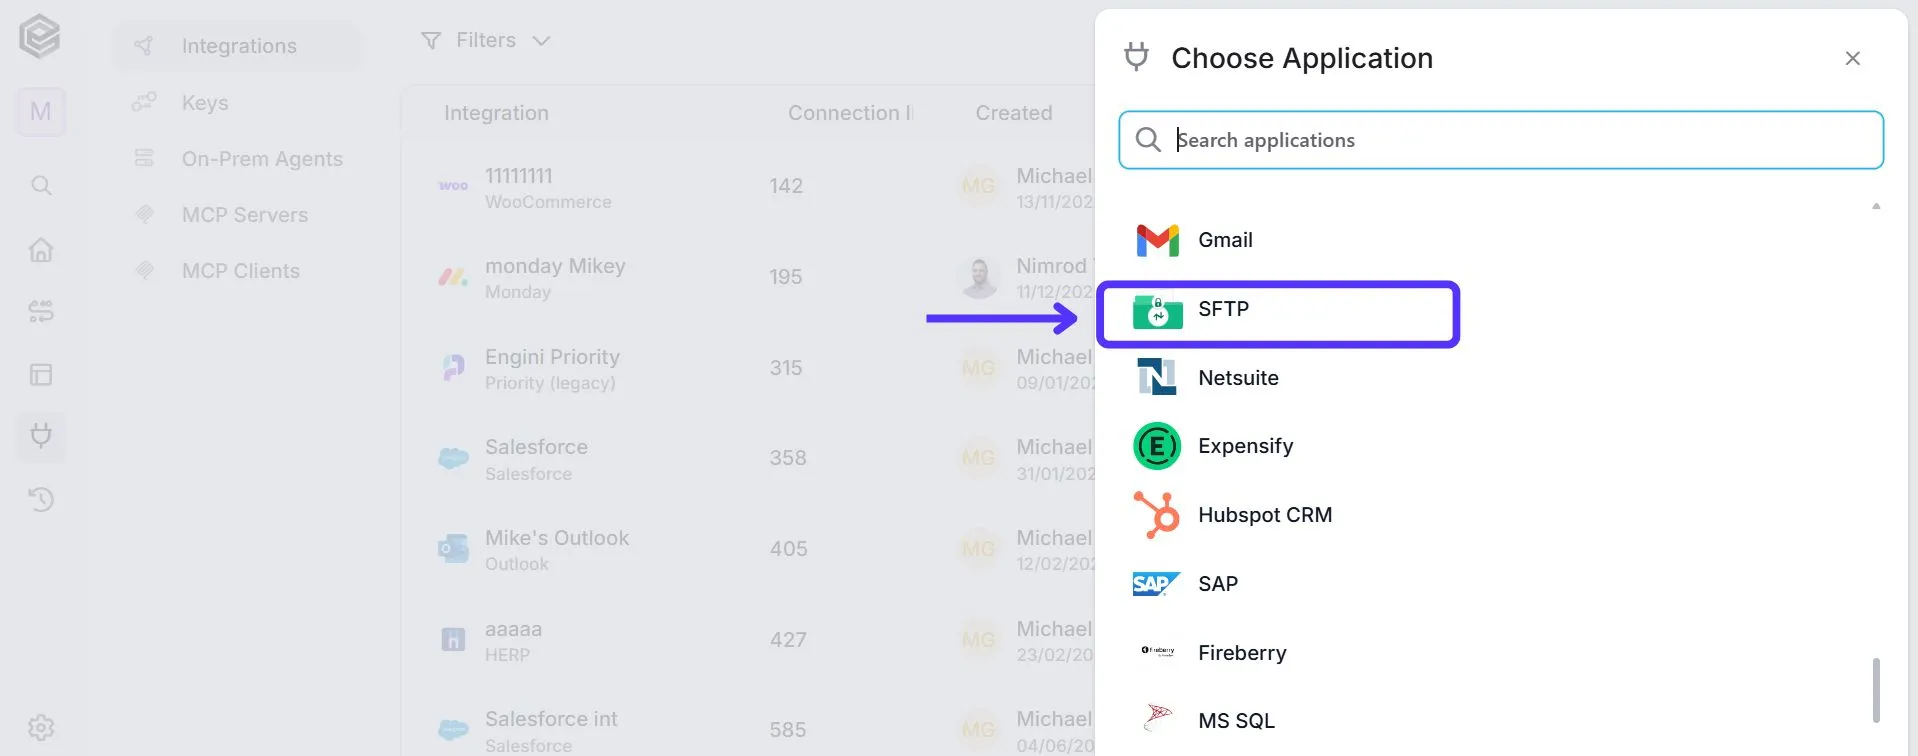Open the search icon in left sidebar
This screenshot has height=756, width=1918.
pos(41,185)
